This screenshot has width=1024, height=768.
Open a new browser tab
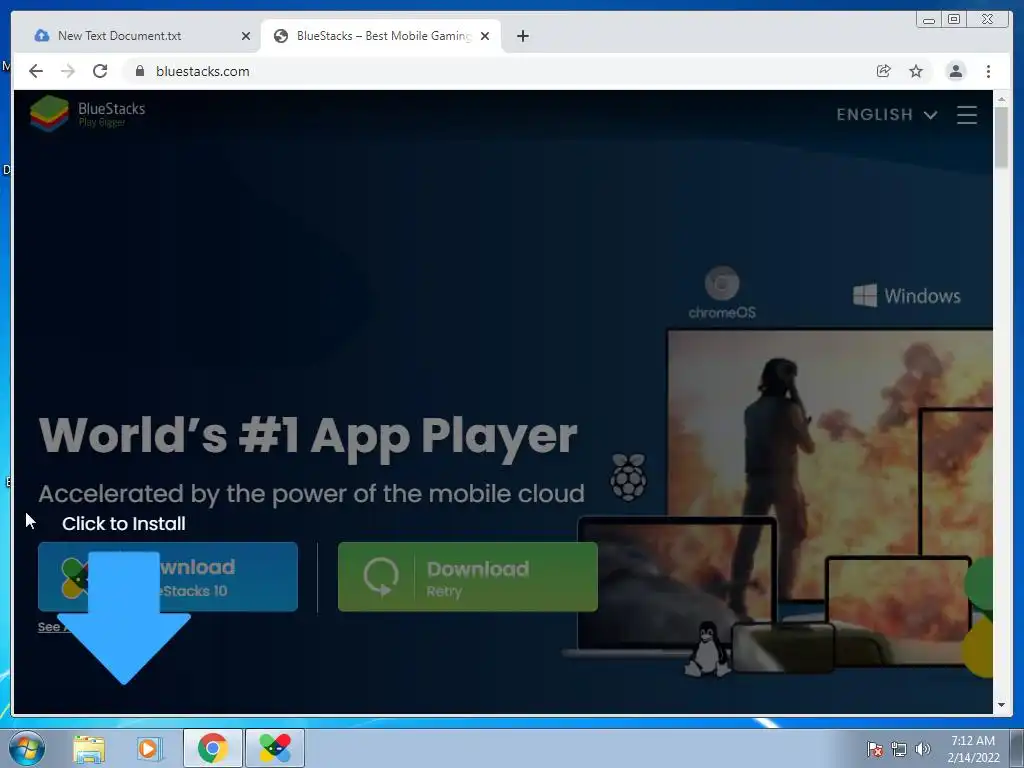[522, 36]
